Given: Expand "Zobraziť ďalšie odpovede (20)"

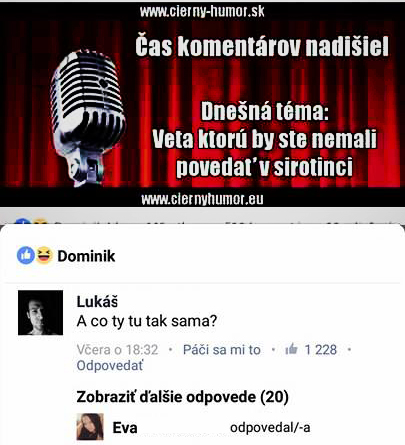Looking at the screenshot, I should (x=182, y=397).
